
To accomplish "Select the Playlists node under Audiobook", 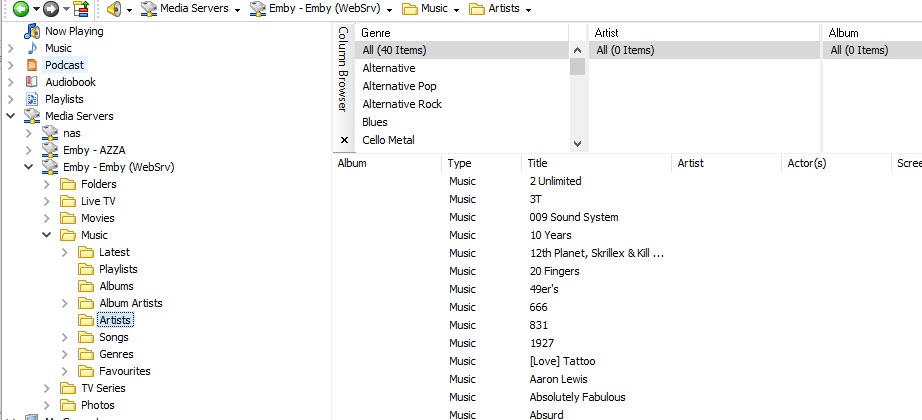I will (x=64, y=99).
